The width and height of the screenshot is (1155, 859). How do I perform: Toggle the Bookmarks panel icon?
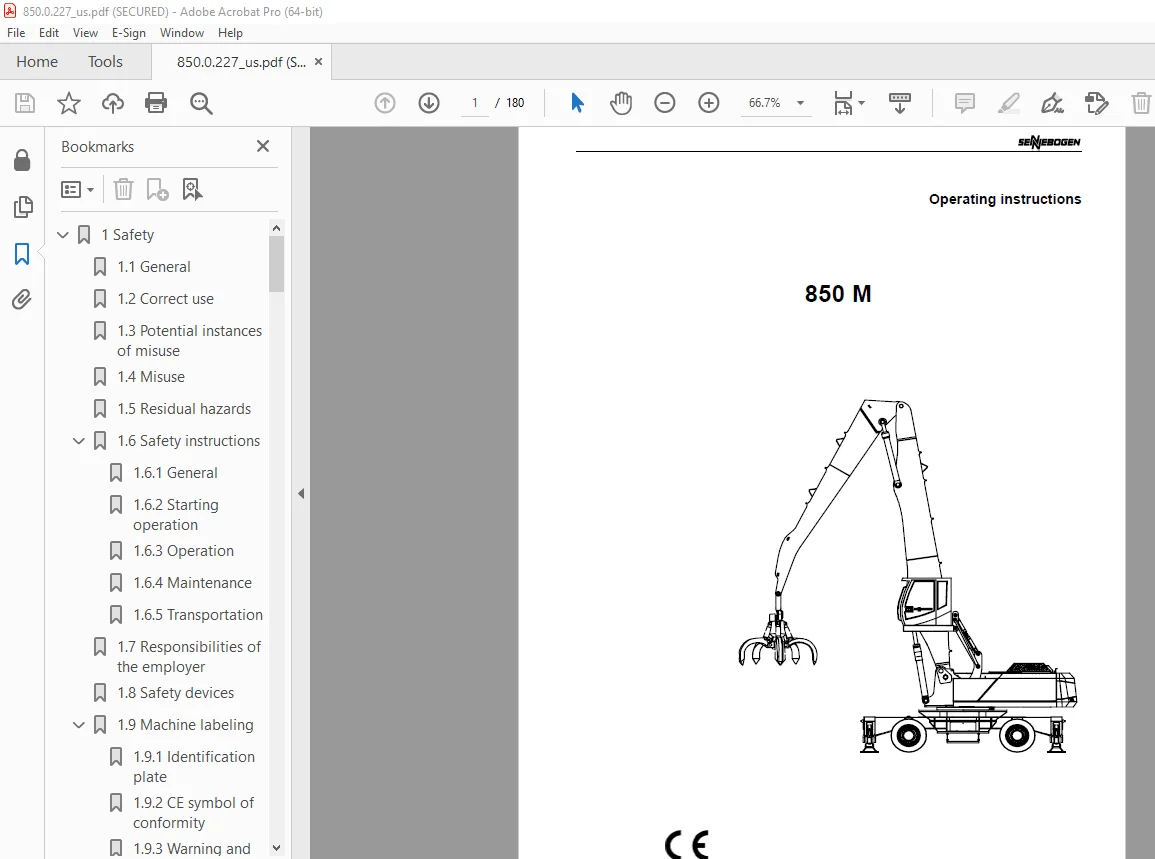pos(22,254)
